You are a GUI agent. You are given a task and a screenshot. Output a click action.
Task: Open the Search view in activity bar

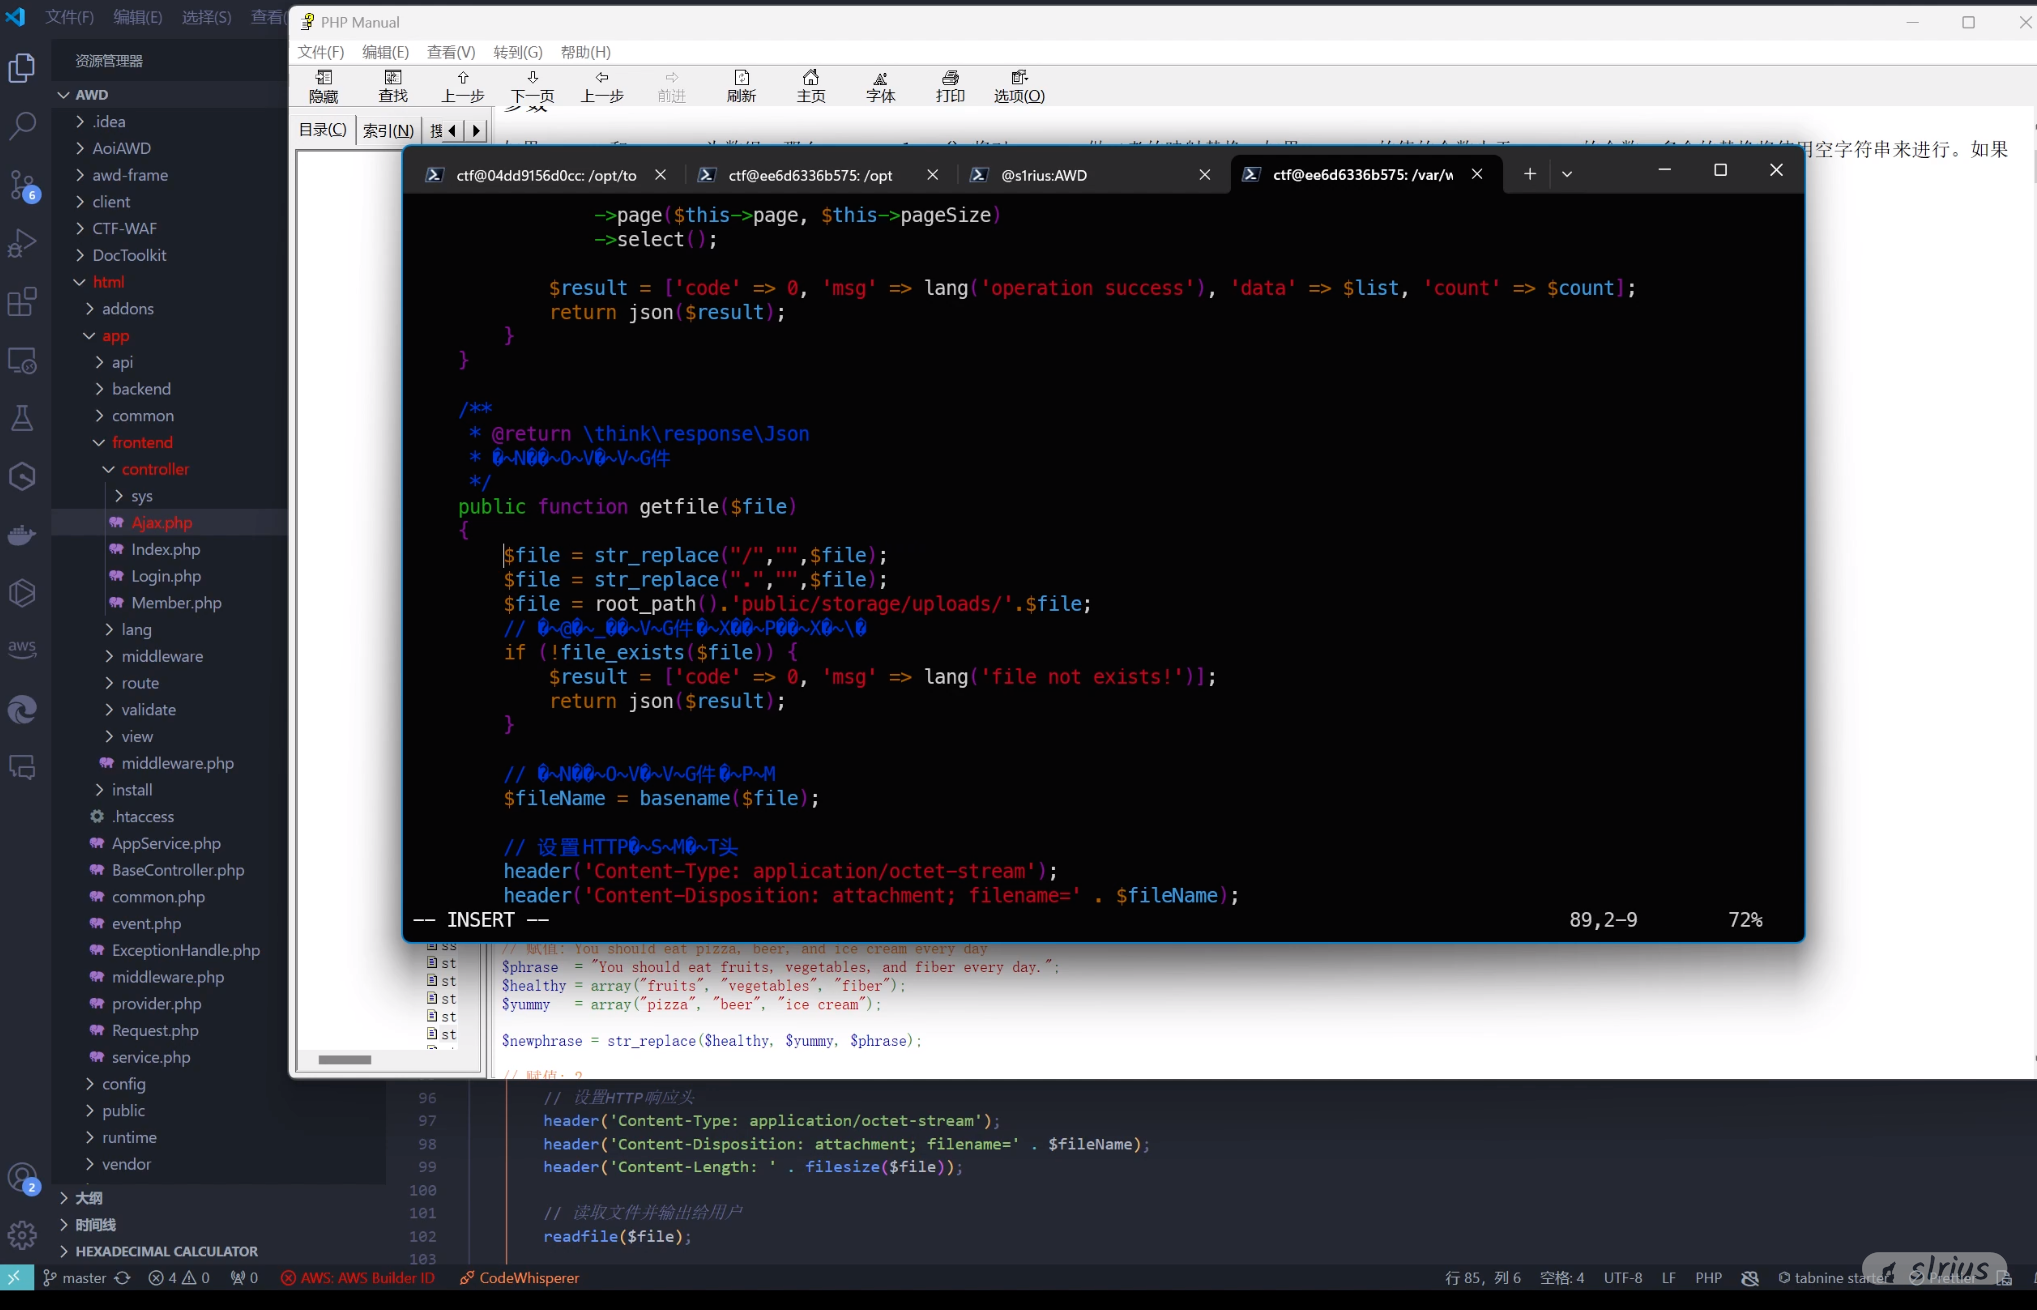click(x=22, y=126)
